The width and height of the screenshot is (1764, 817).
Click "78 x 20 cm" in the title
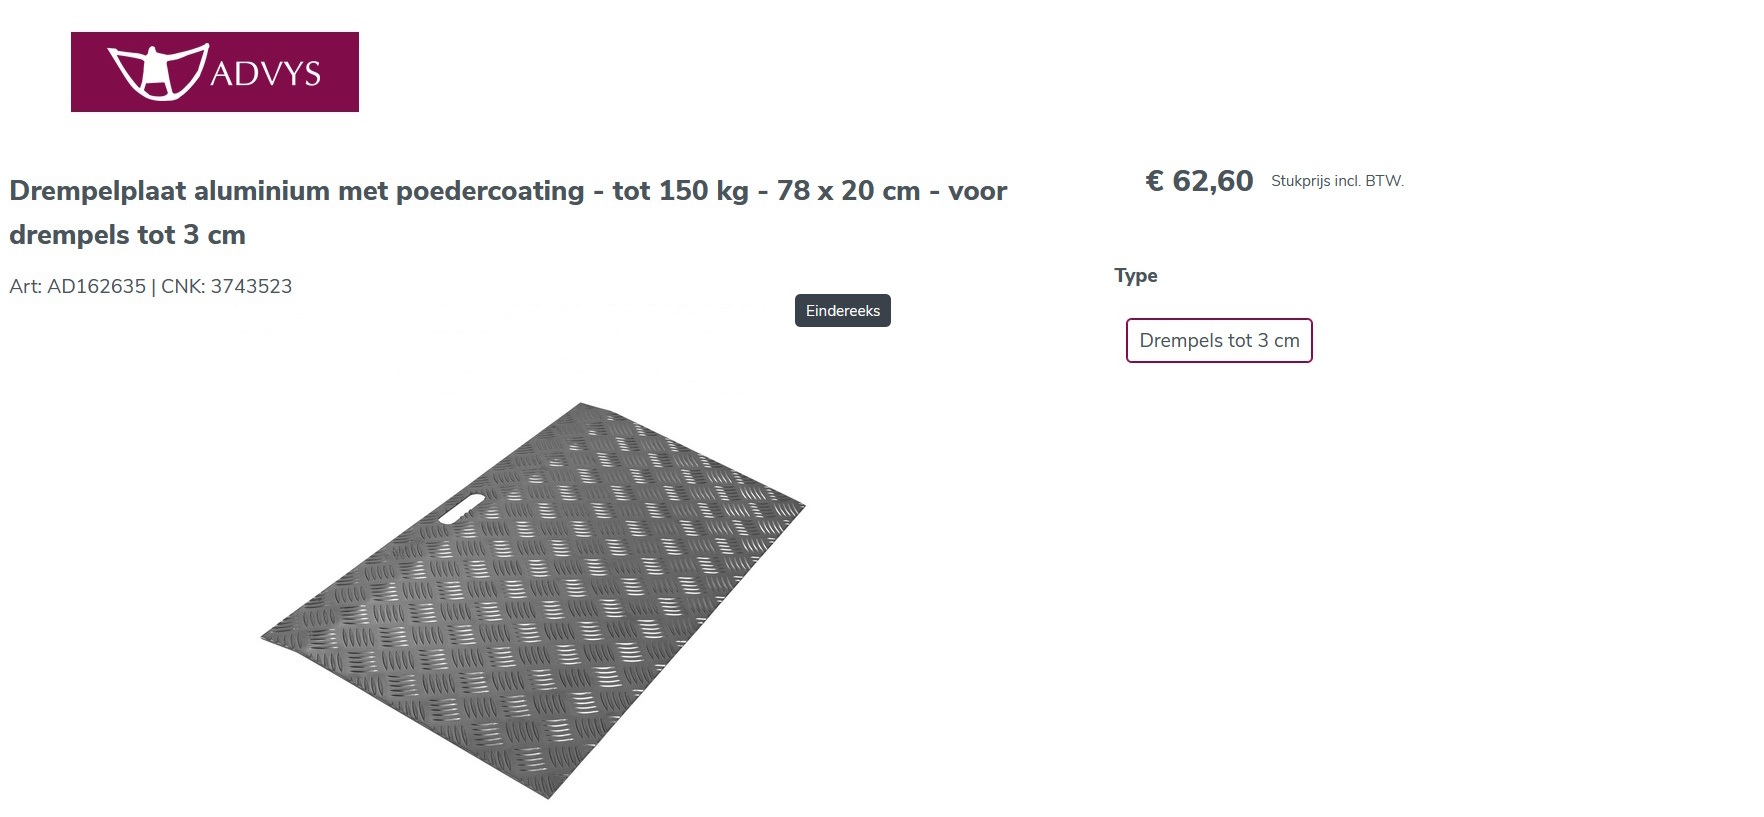(848, 191)
